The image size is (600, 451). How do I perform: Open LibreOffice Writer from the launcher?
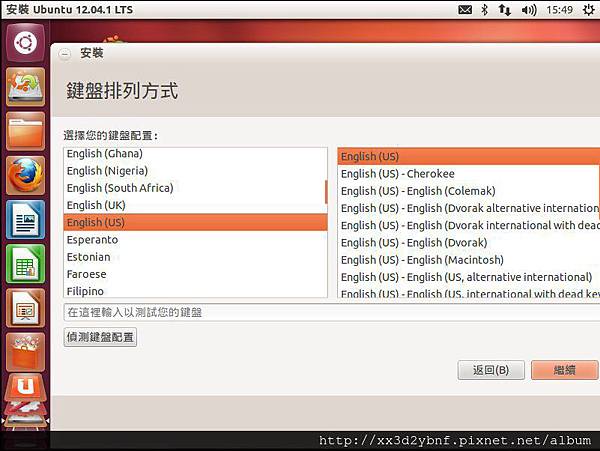click(x=26, y=220)
